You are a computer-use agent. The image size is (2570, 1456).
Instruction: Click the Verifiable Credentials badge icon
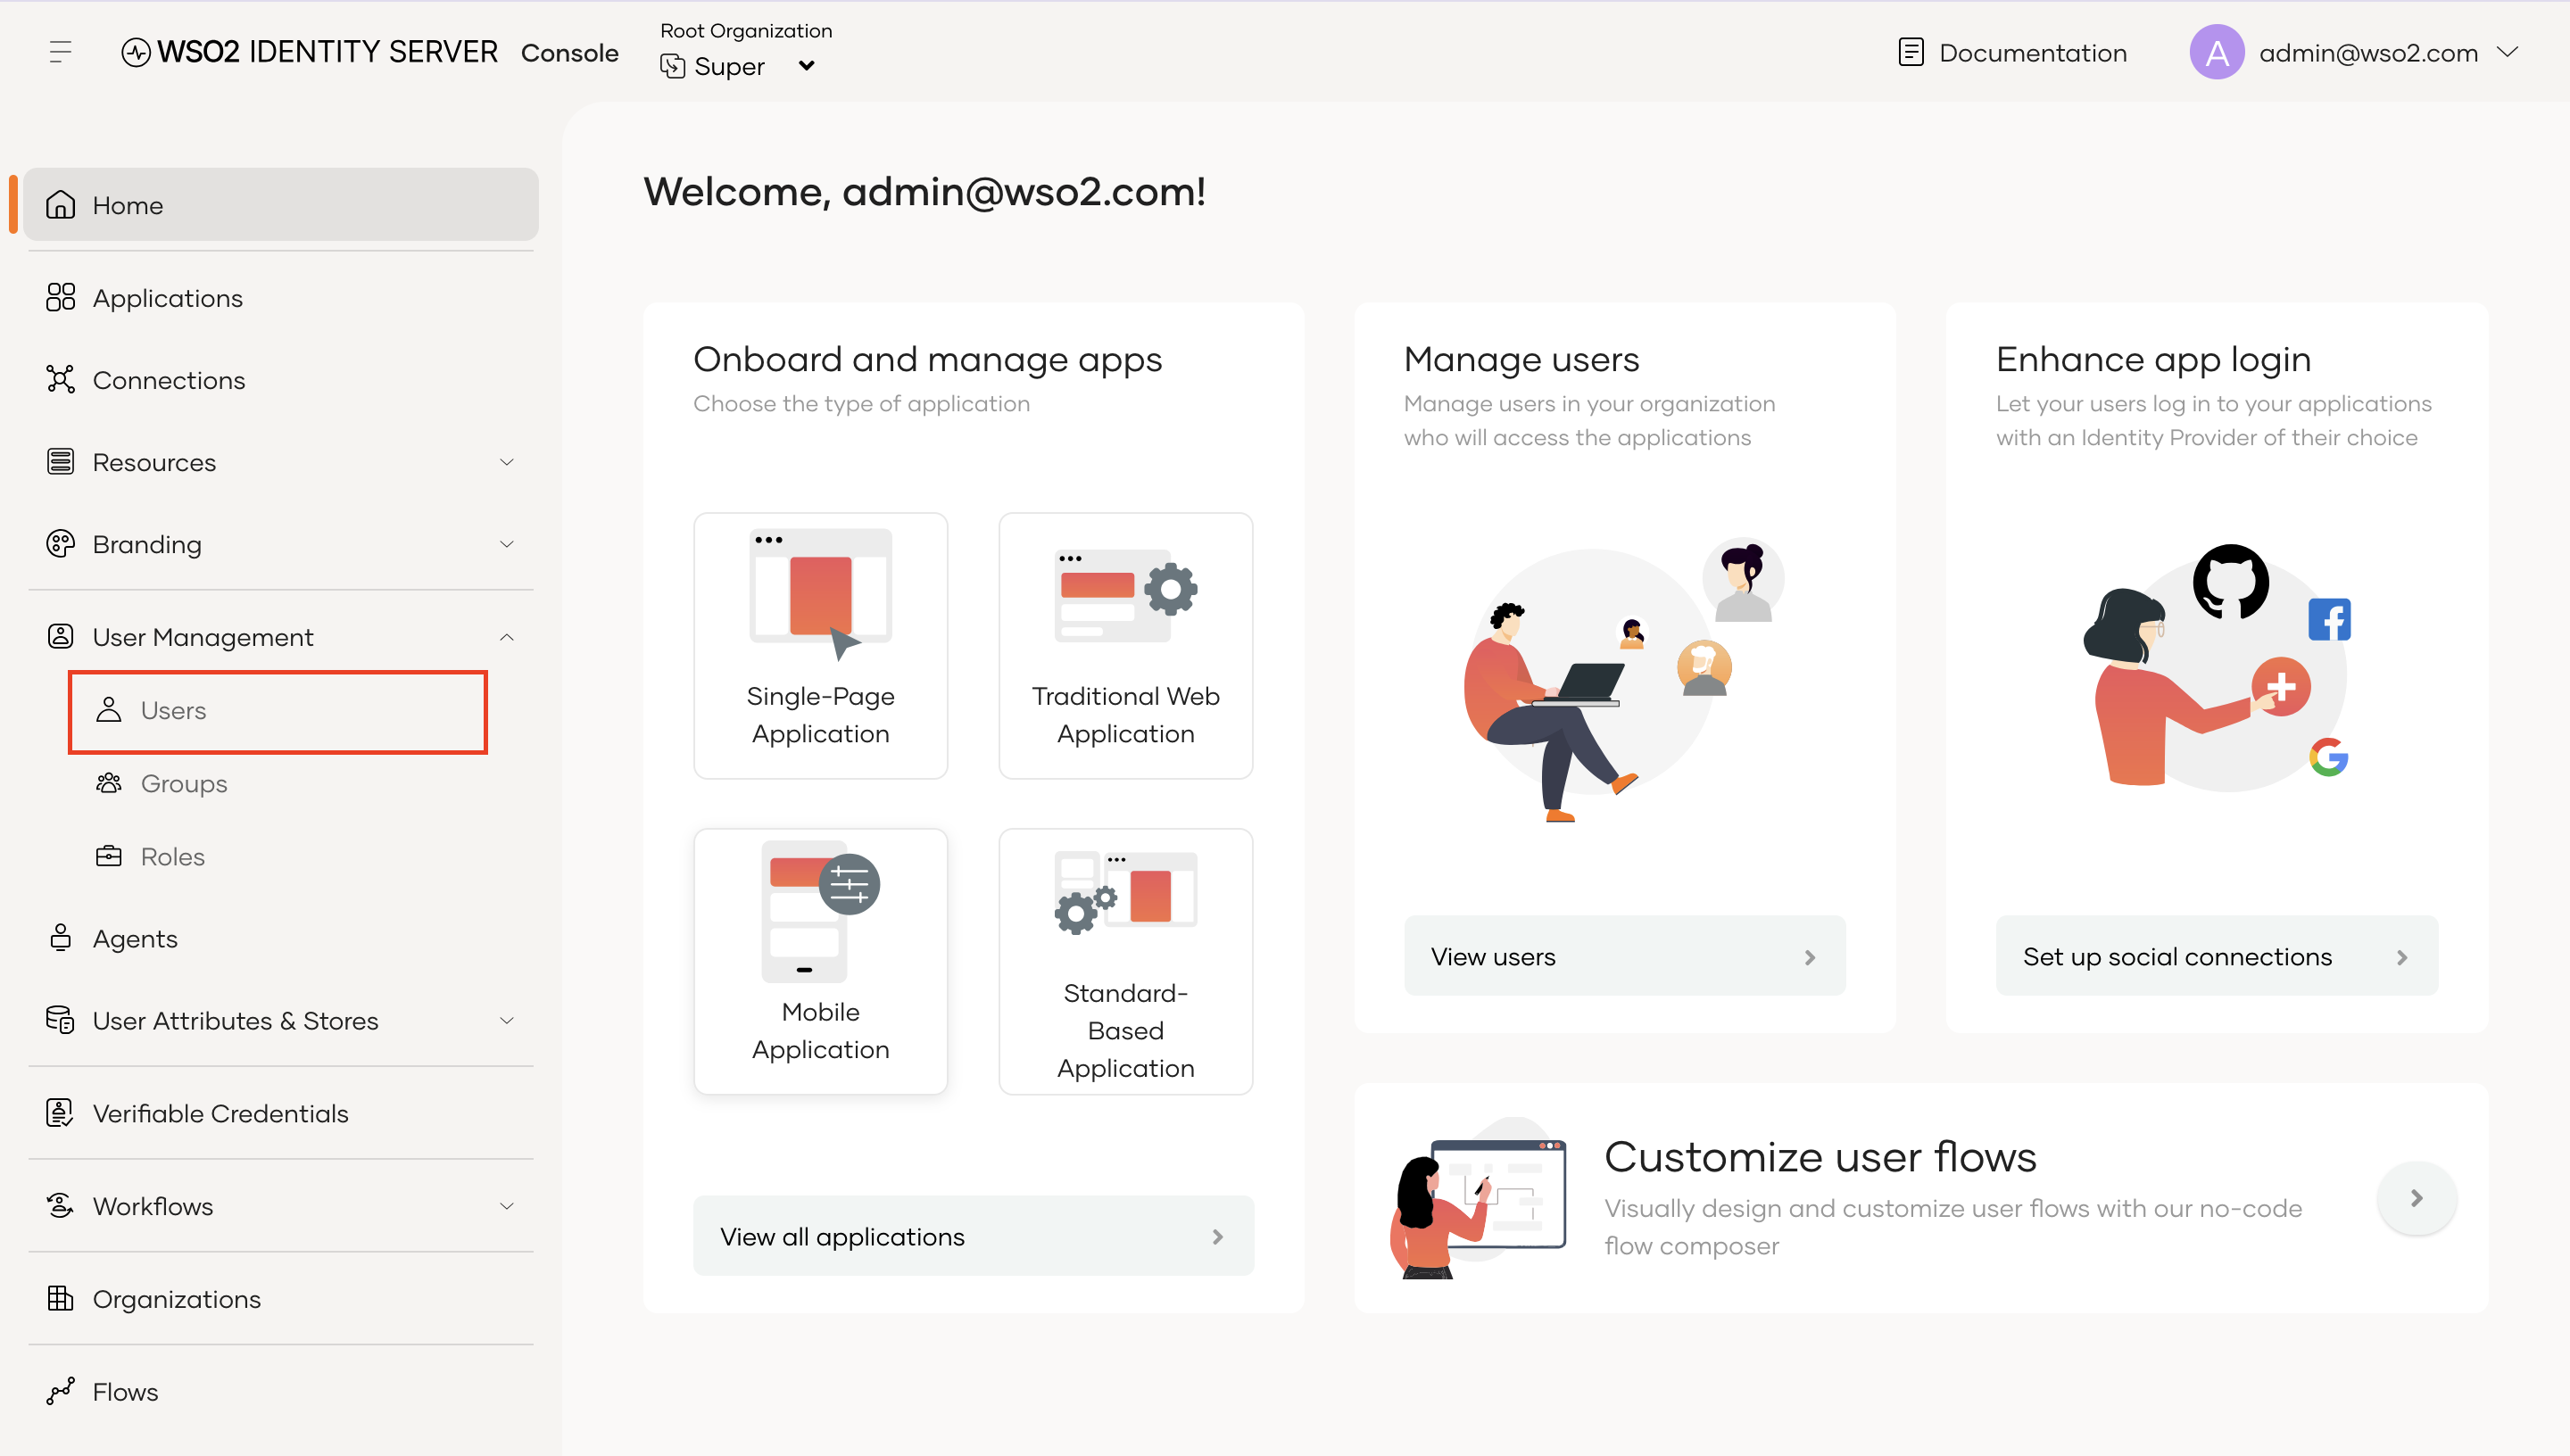[60, 1113]
